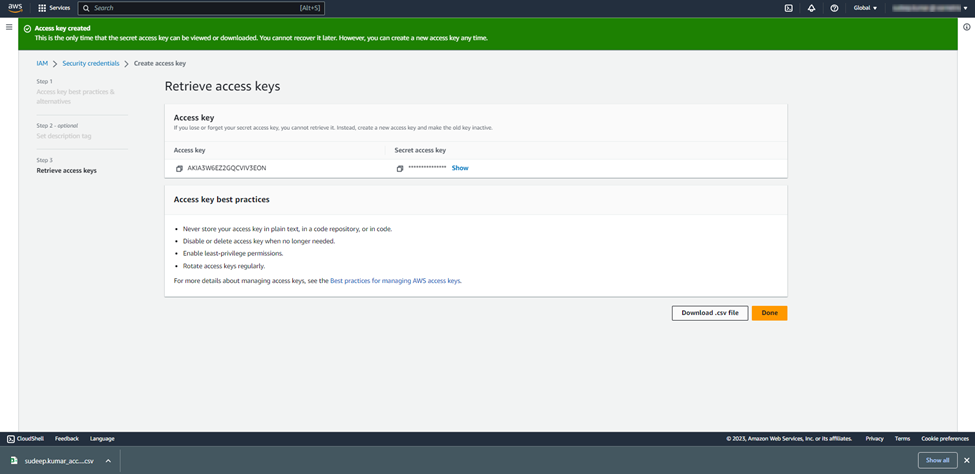The image size is (975, 474).
Task: Click Step 3 Retrieve access keys
Action: point(67,170)
